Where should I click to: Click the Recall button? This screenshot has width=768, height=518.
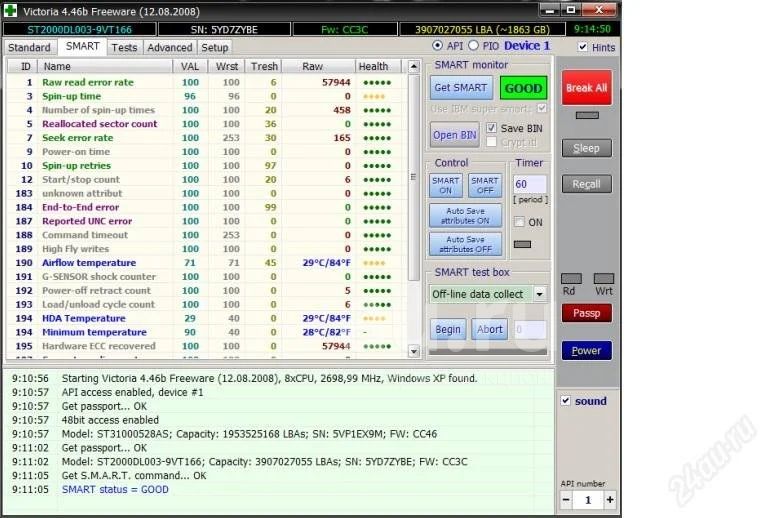tap(586, 184)
